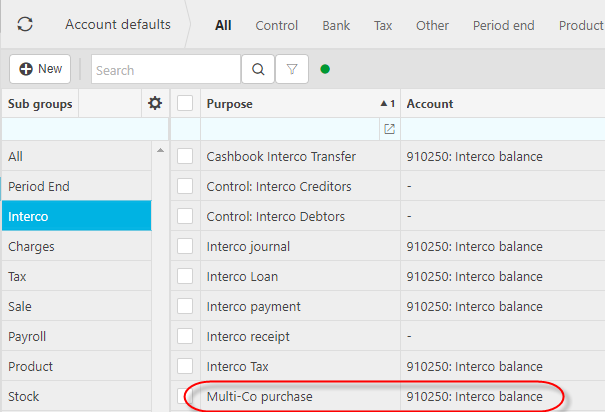Open the Period end tab
605x412 pixels.
point(503,25)
